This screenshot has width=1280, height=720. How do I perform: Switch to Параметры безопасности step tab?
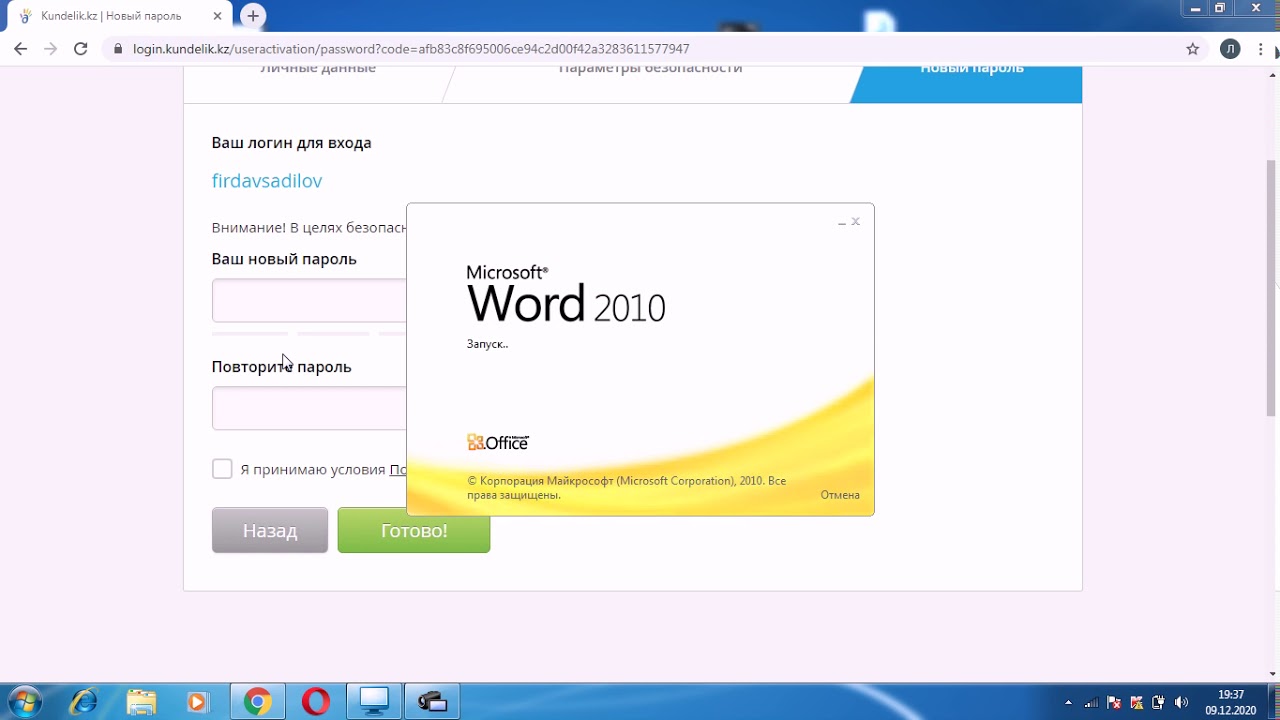[650, 70]
